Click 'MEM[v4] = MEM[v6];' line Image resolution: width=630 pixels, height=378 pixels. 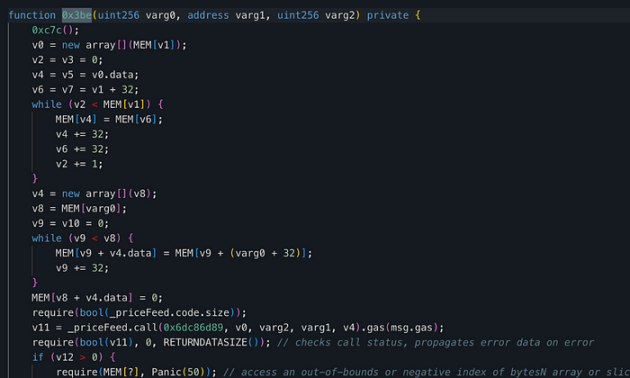tap(109, 119)
